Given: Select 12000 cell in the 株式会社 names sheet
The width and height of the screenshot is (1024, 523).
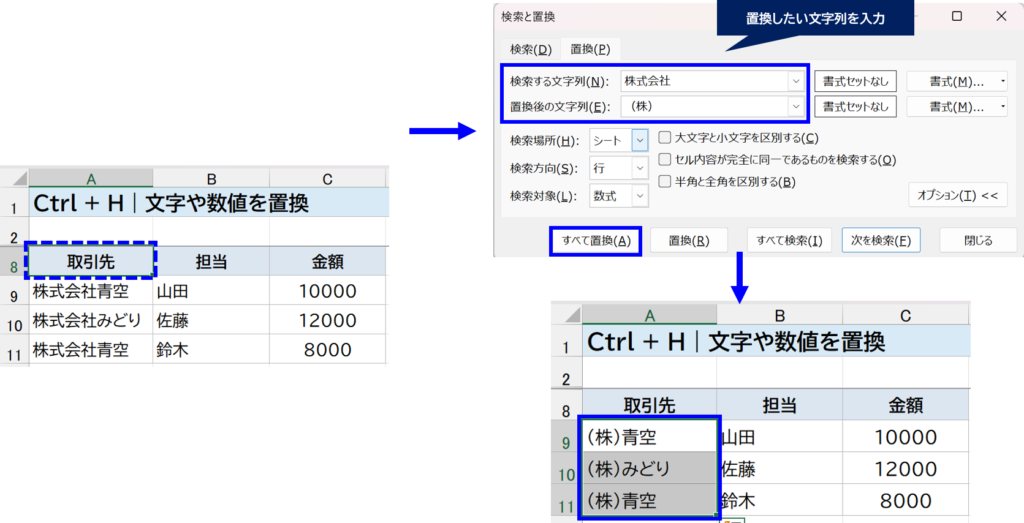Looking at the screenshot, I should (x=328, y=320).
